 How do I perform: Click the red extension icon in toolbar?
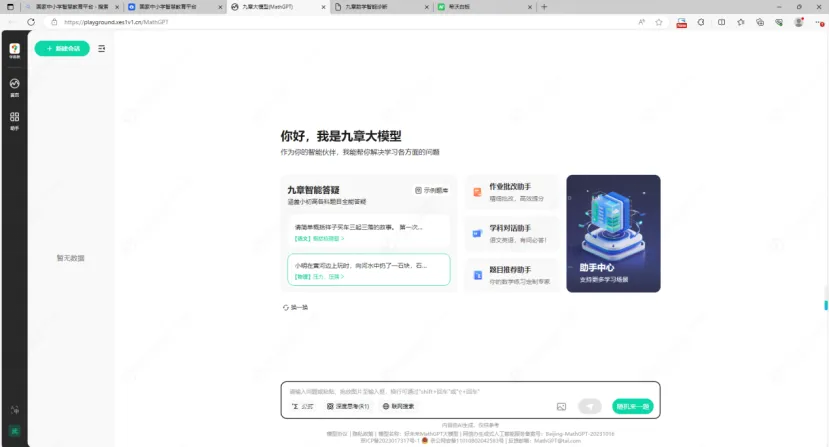coord(682,23)
